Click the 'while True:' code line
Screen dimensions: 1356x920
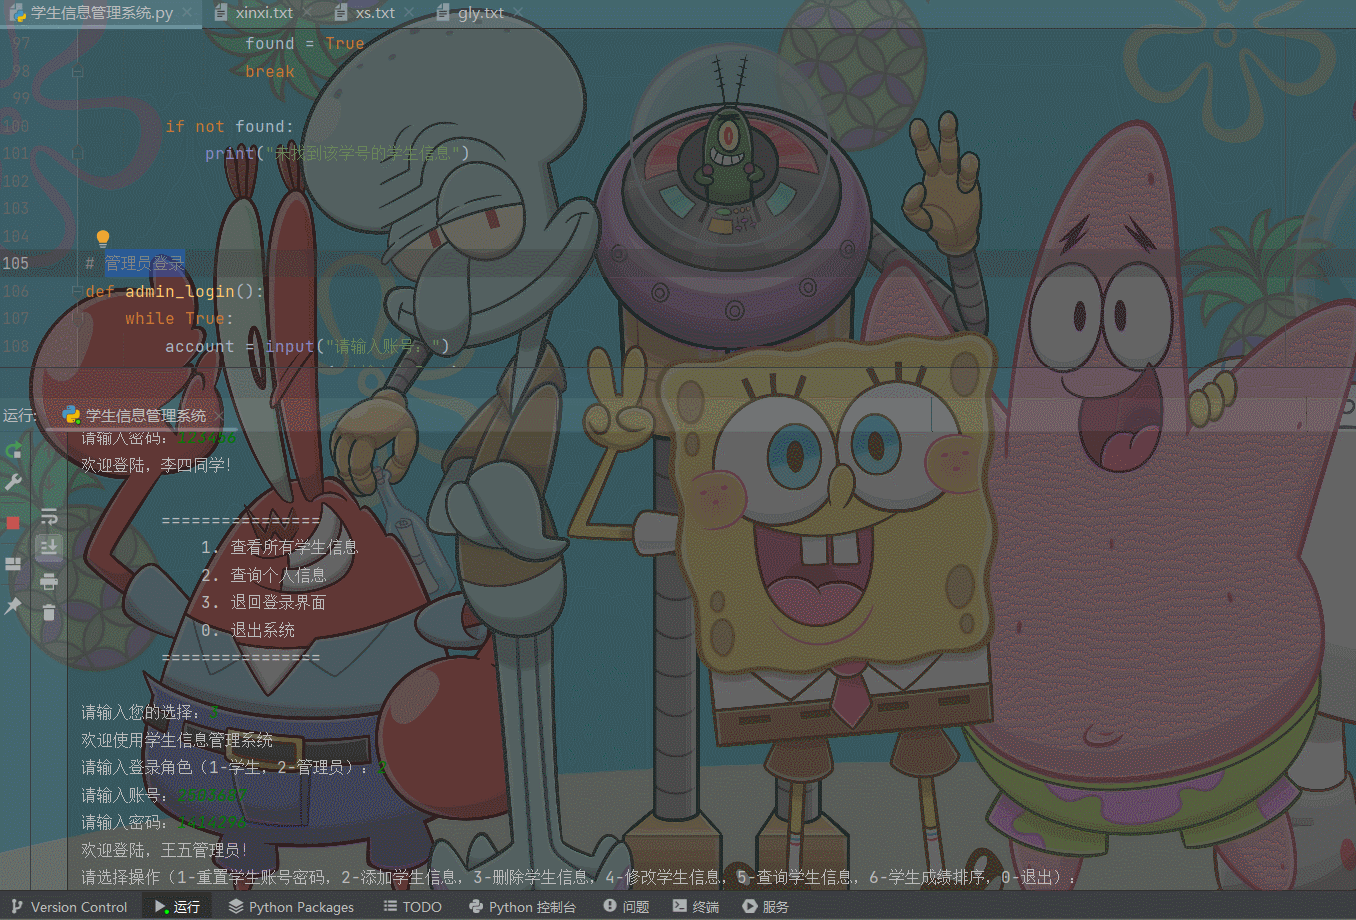coord(179,318)
